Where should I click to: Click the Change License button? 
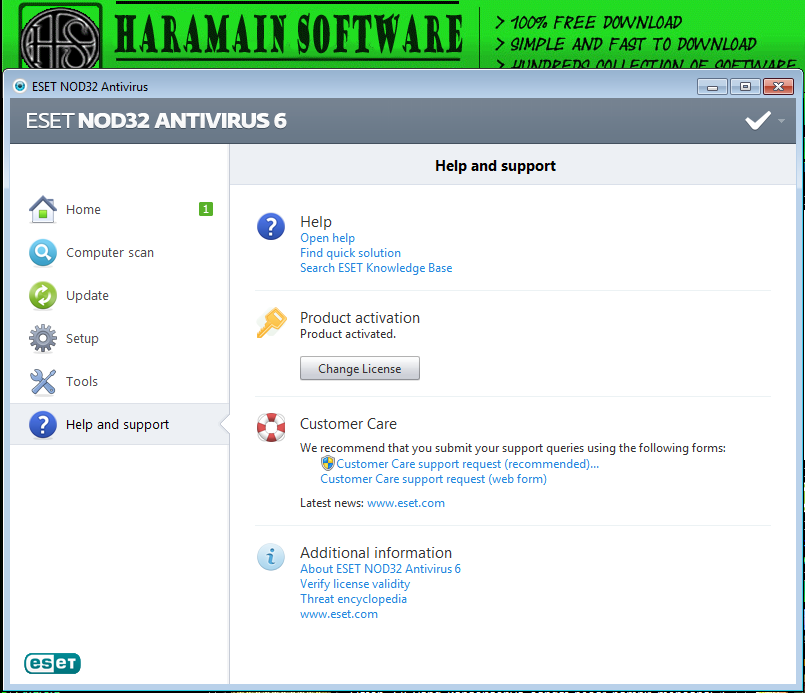point(360,369)
